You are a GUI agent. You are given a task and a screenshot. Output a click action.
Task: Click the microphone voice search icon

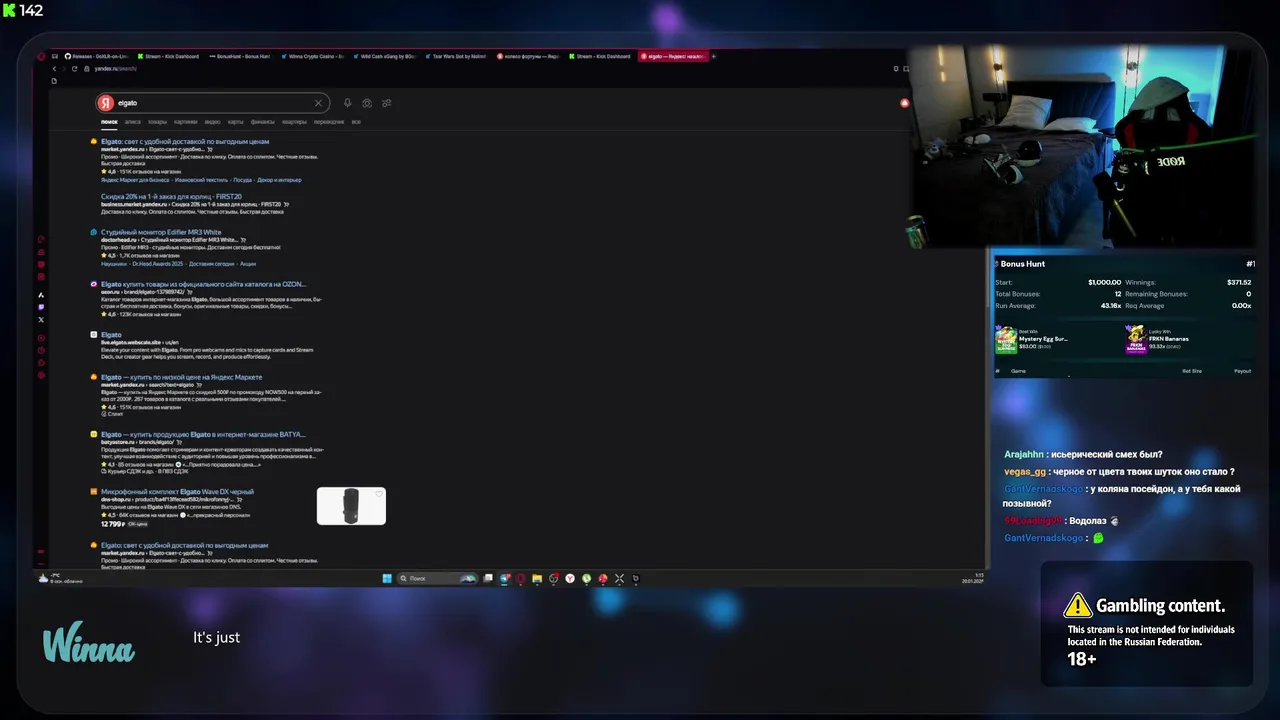[347, 103]
